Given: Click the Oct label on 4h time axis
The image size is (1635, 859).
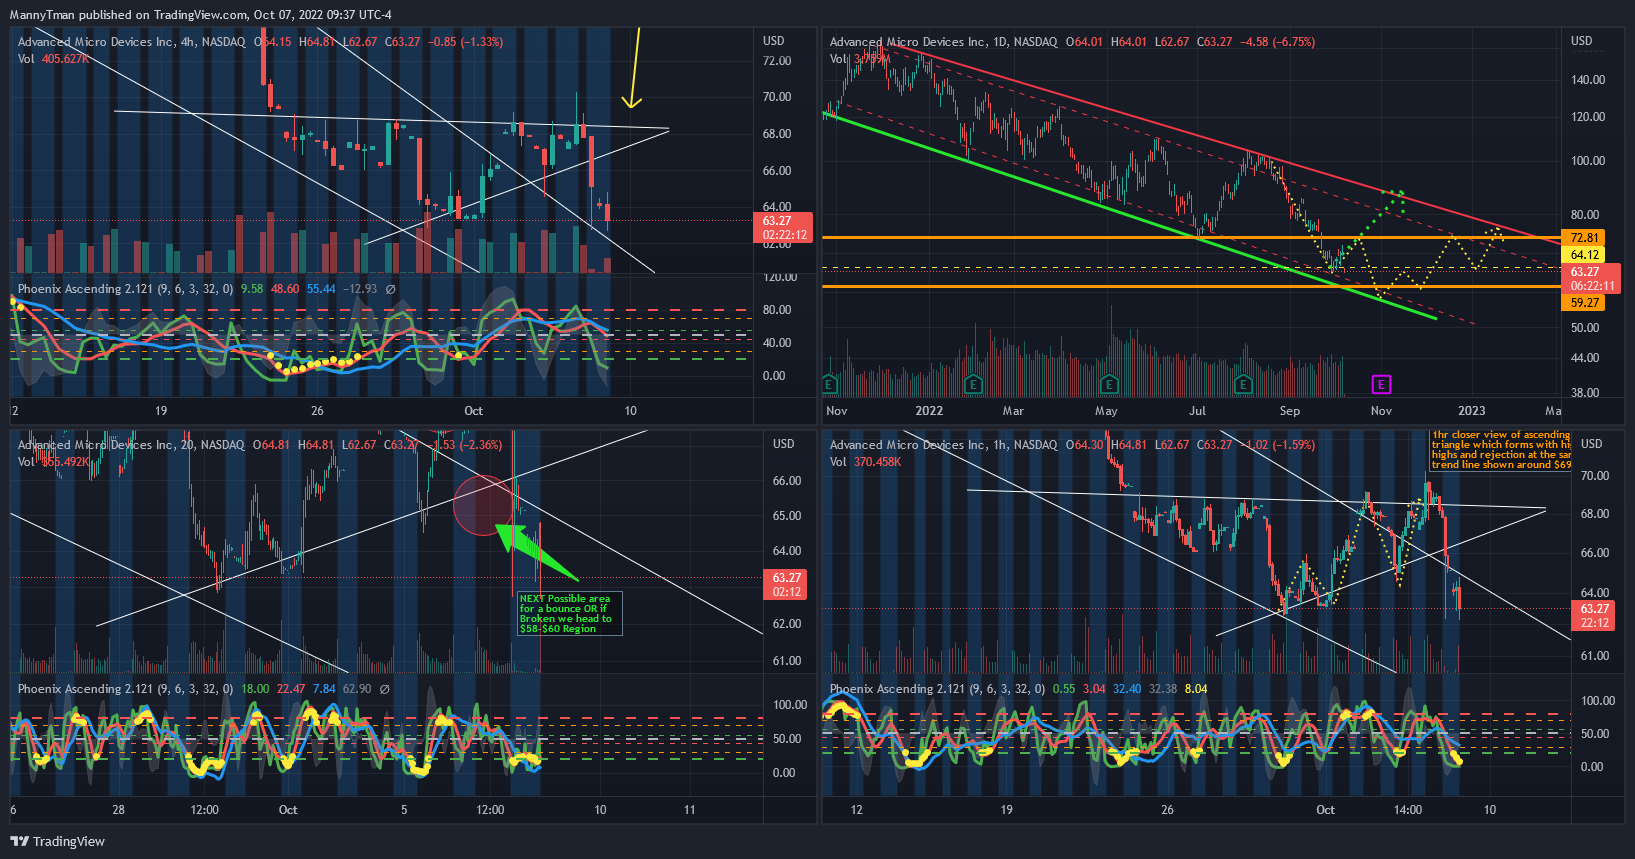Looking at the screenshot, I should click(473, 411).
